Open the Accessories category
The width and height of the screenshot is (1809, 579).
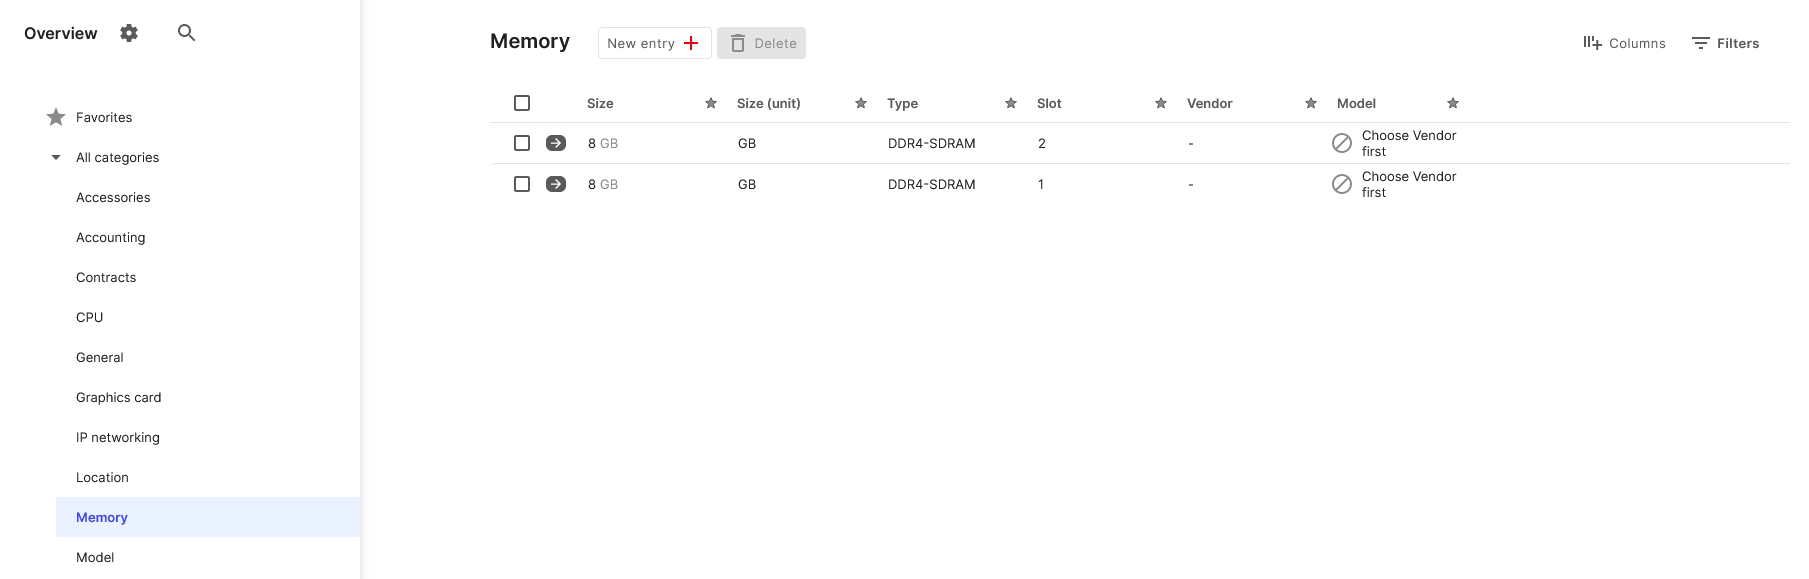tap(113, 197)
